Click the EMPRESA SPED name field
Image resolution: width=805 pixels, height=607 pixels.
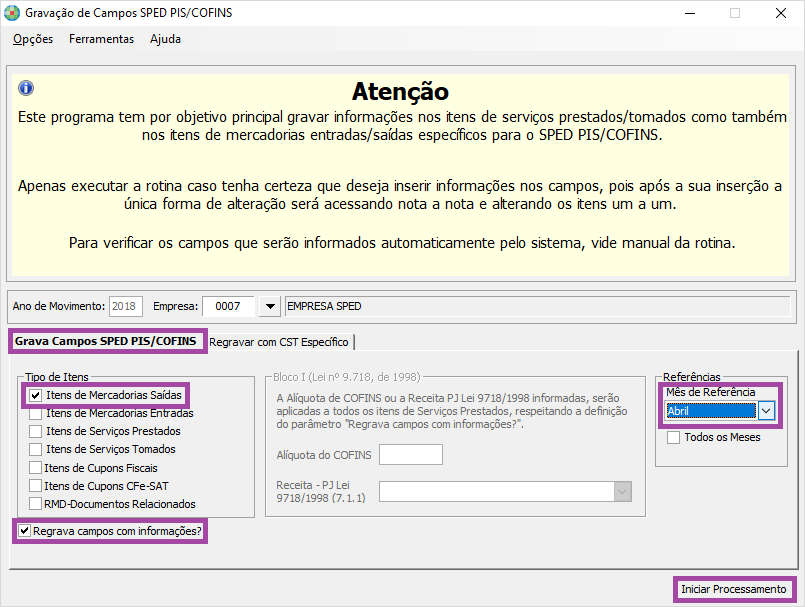point(537,307)
